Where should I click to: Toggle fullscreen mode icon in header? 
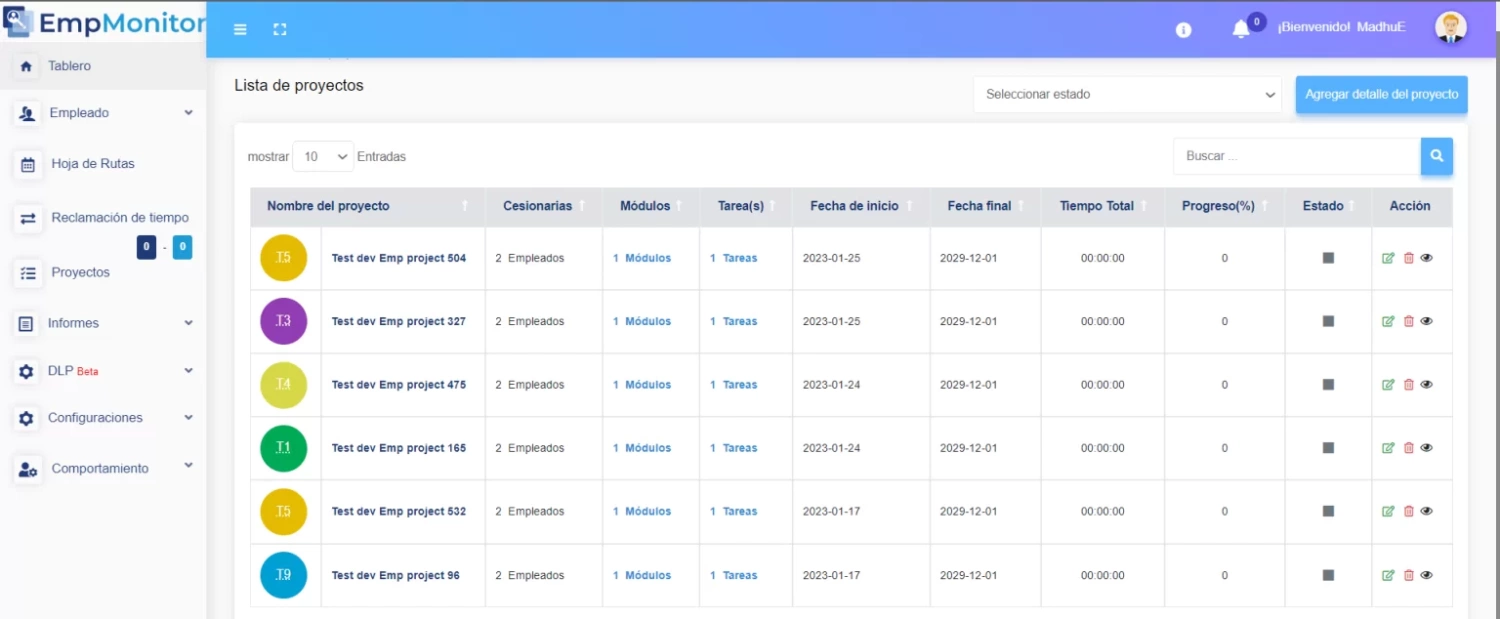coord(280,30)
